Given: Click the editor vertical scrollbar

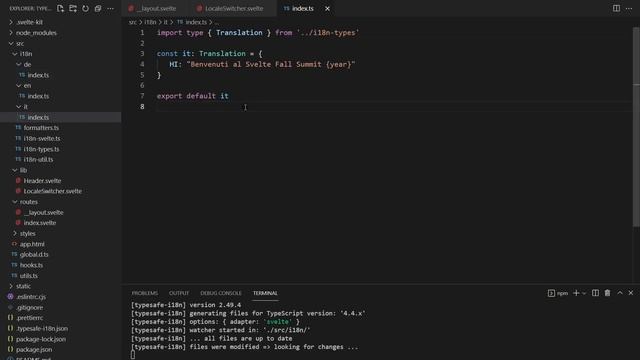Looking at the screenshot, I should [x=636, y=127].
